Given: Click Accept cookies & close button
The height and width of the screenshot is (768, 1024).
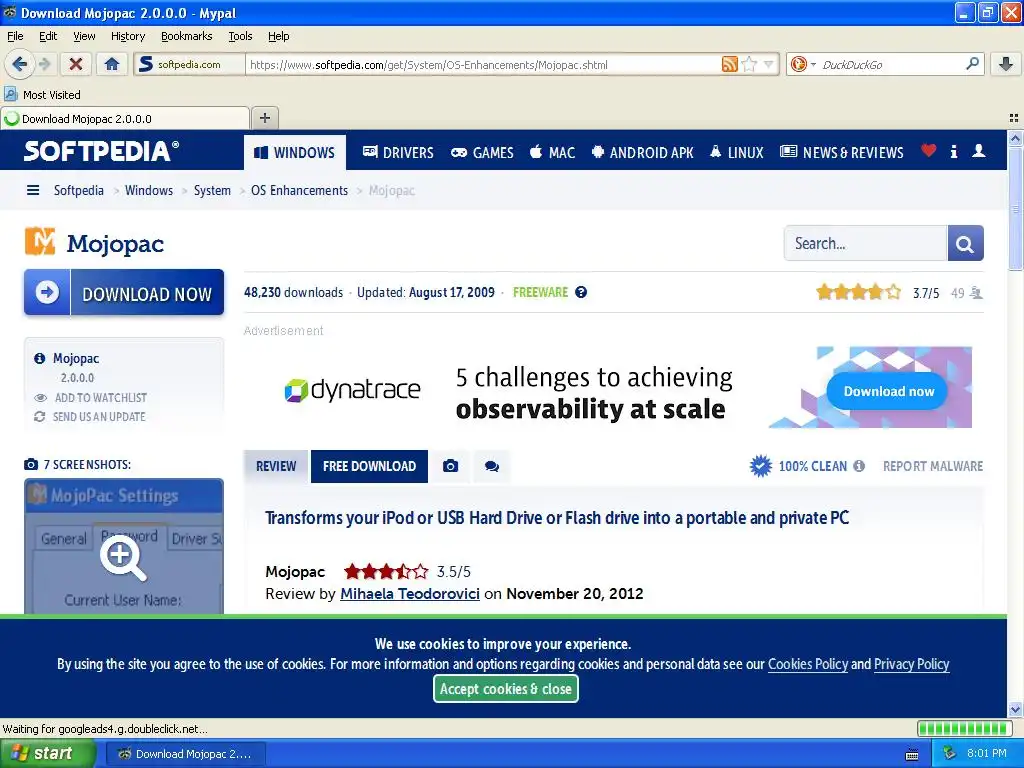Looking at the screenshot, I should click(x=505, y=688).
